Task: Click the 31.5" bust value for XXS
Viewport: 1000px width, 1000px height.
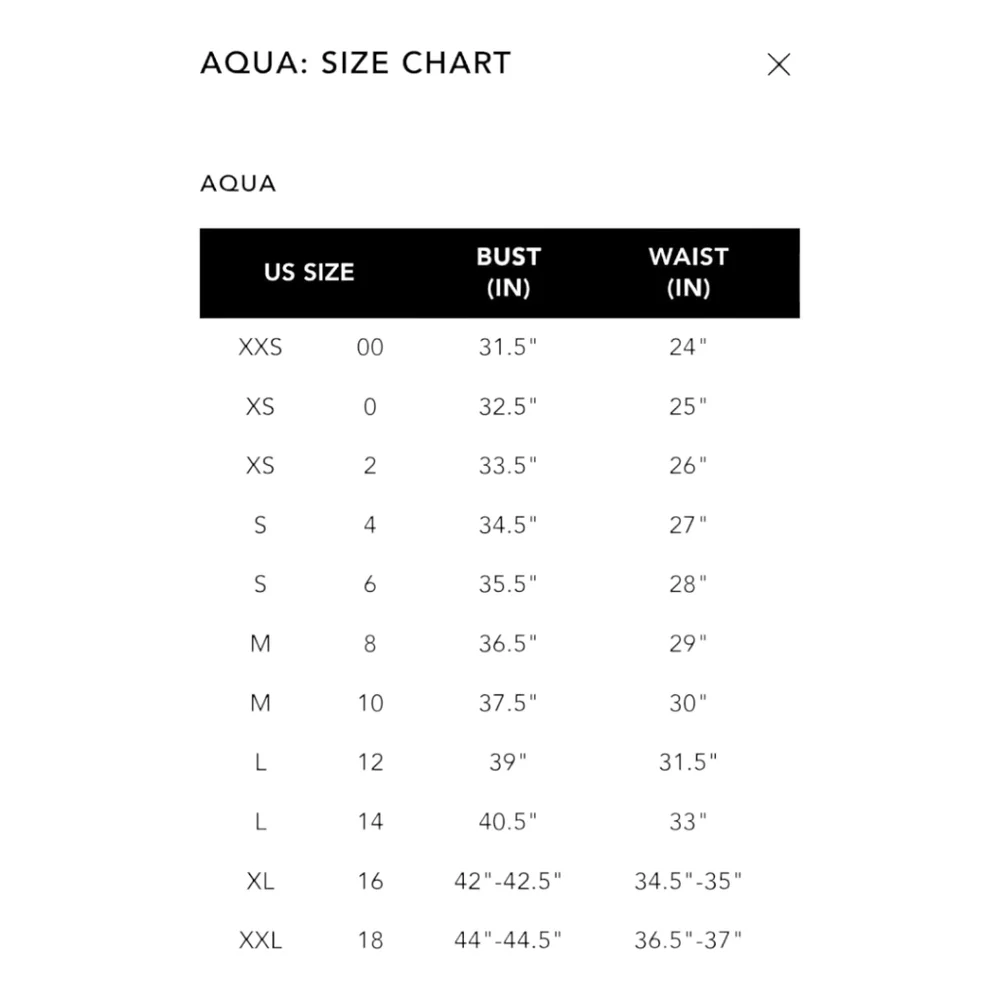Action: click(508, 348)
